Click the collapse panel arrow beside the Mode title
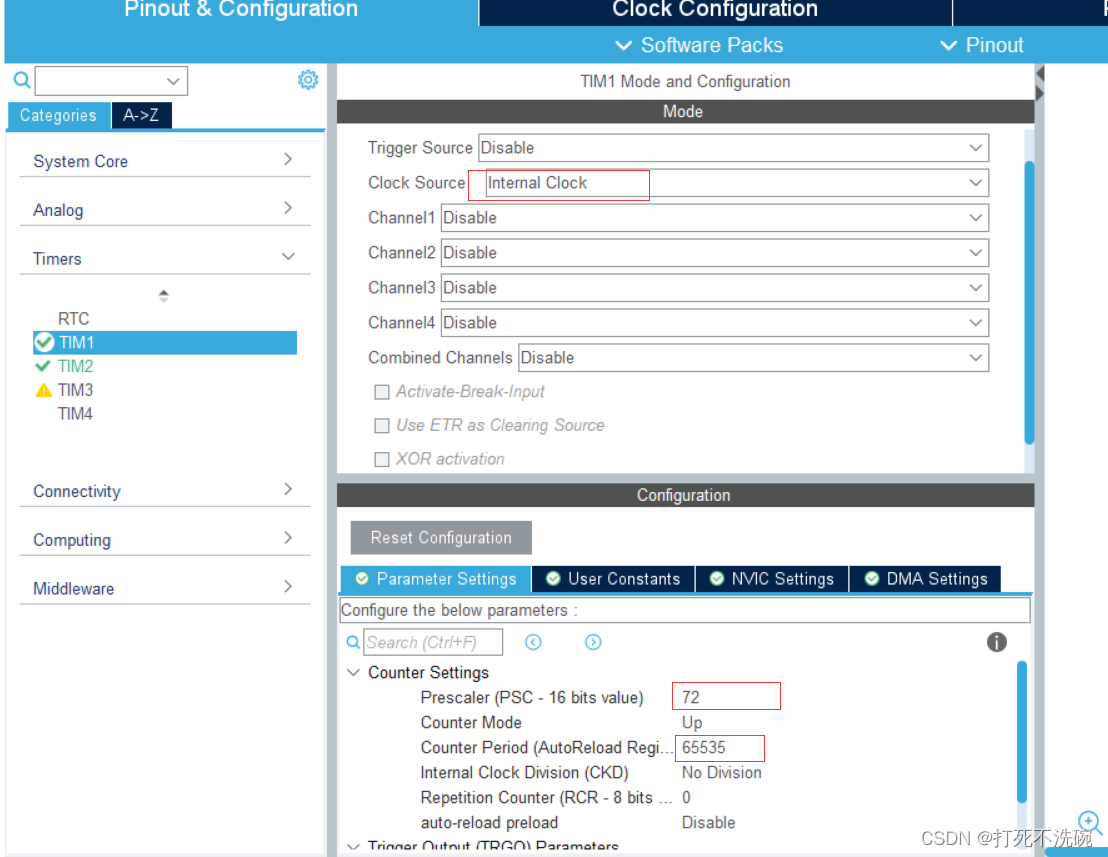Image resolution: width=1108 pixels, height=857 pixels. coord(1039,73)
